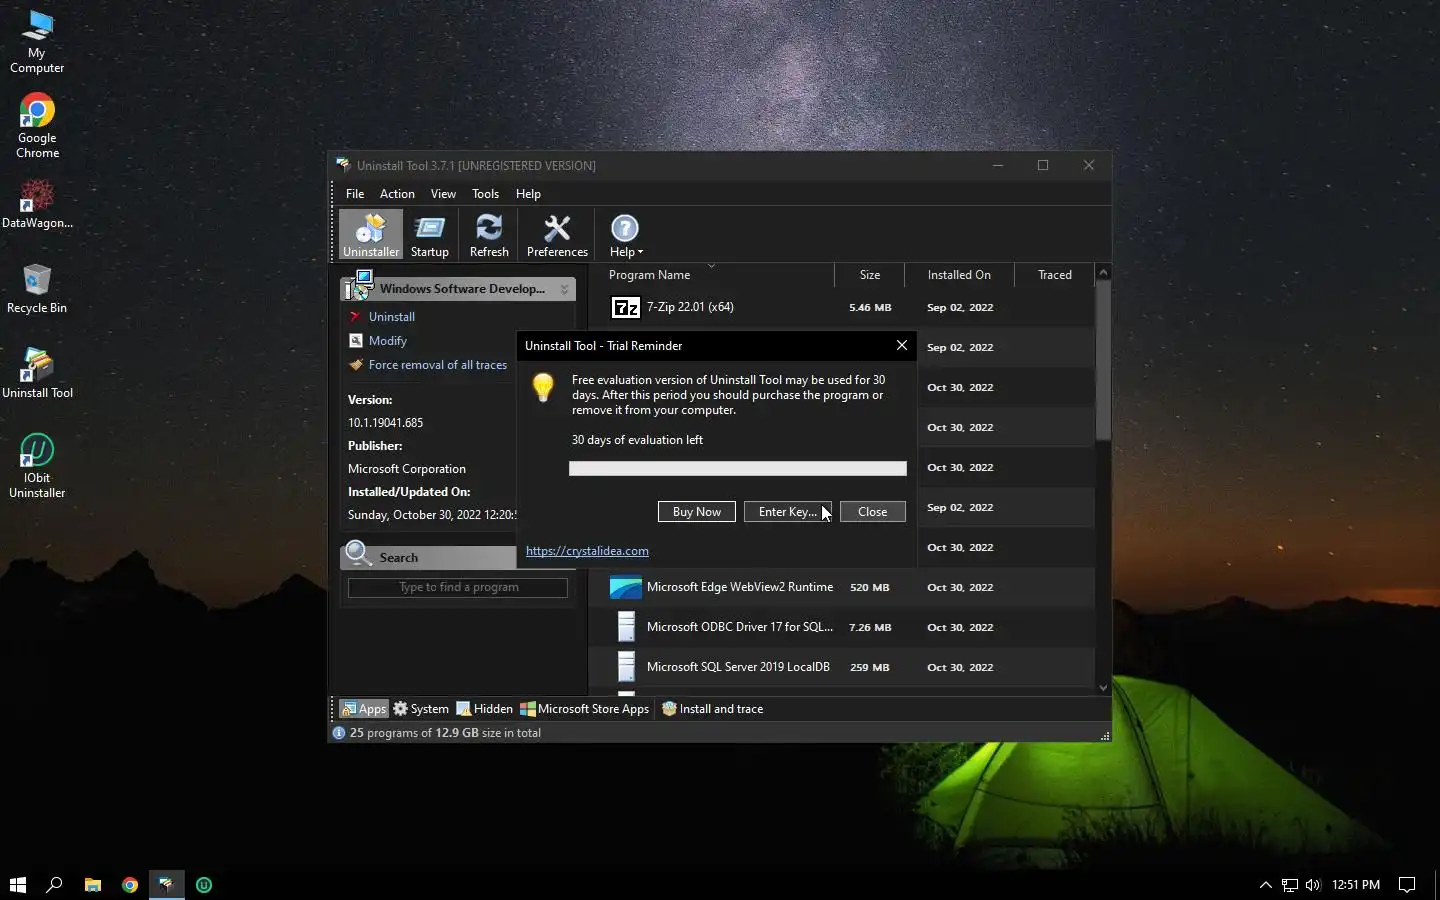This screenshot has width=1440, height=900.
Task: Open the Recycle Bin desktop icon
Action: (x=37, y=289)
